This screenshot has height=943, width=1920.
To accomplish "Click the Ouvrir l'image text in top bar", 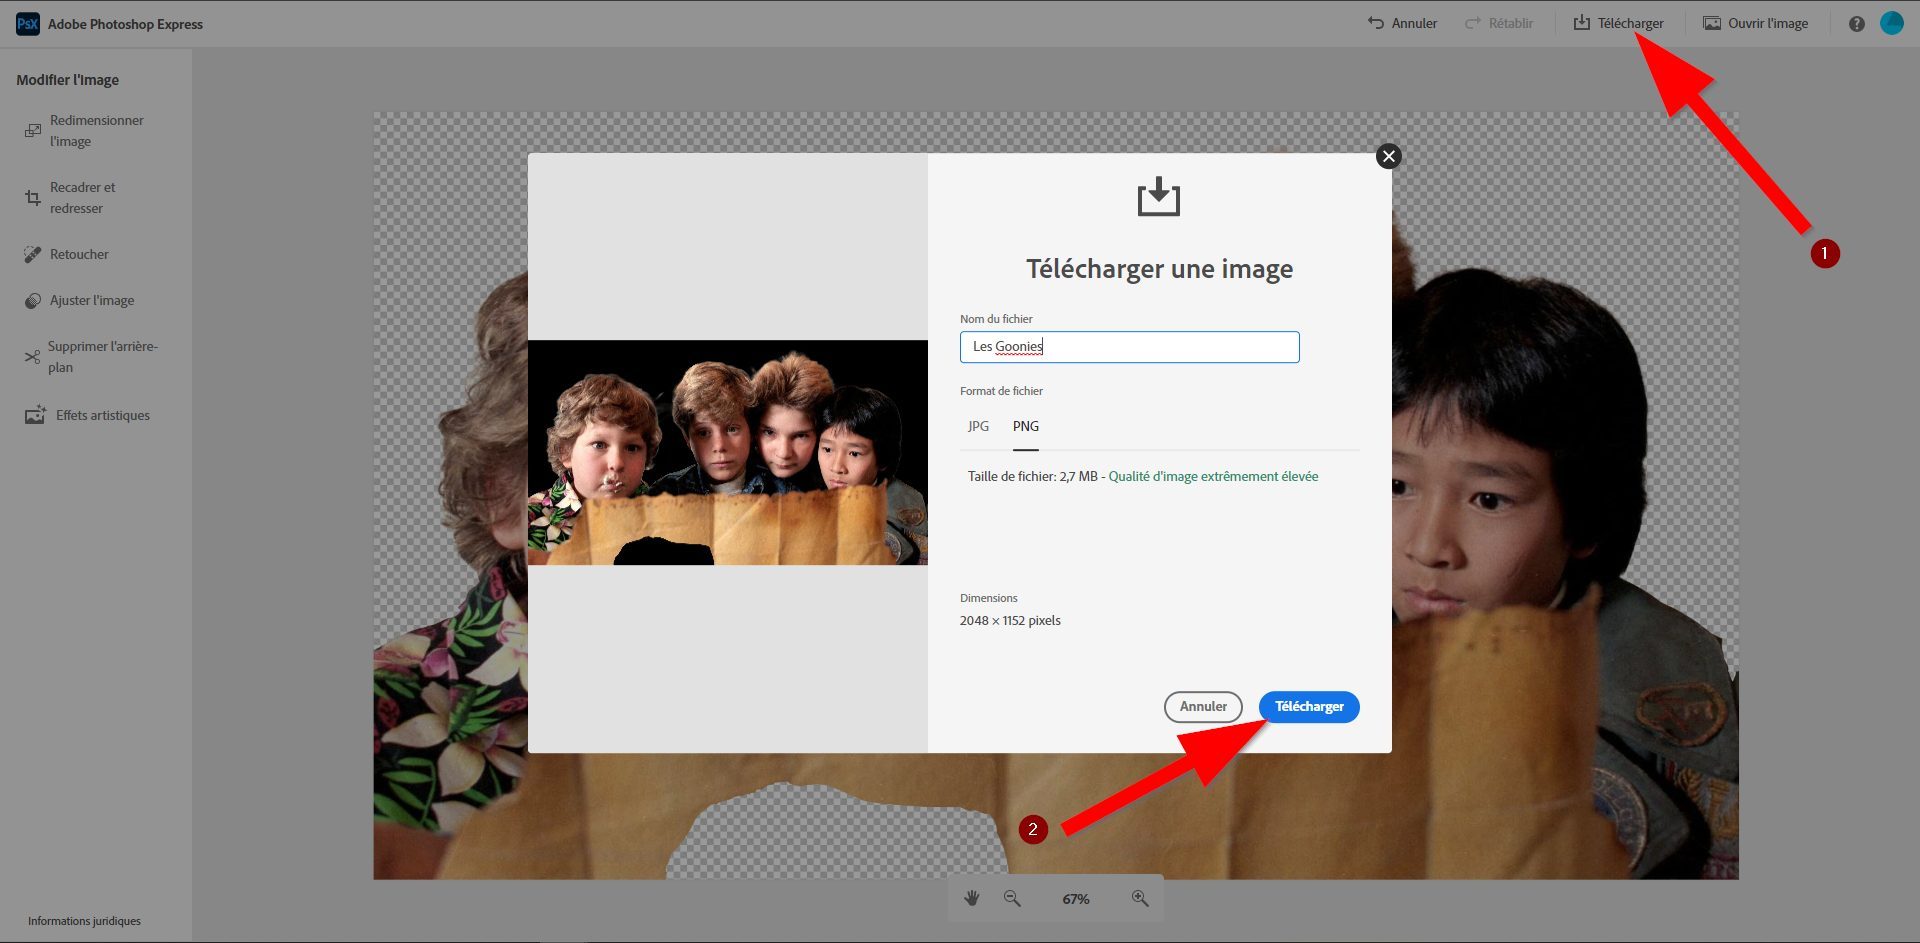I will (x=1768, y=23).
